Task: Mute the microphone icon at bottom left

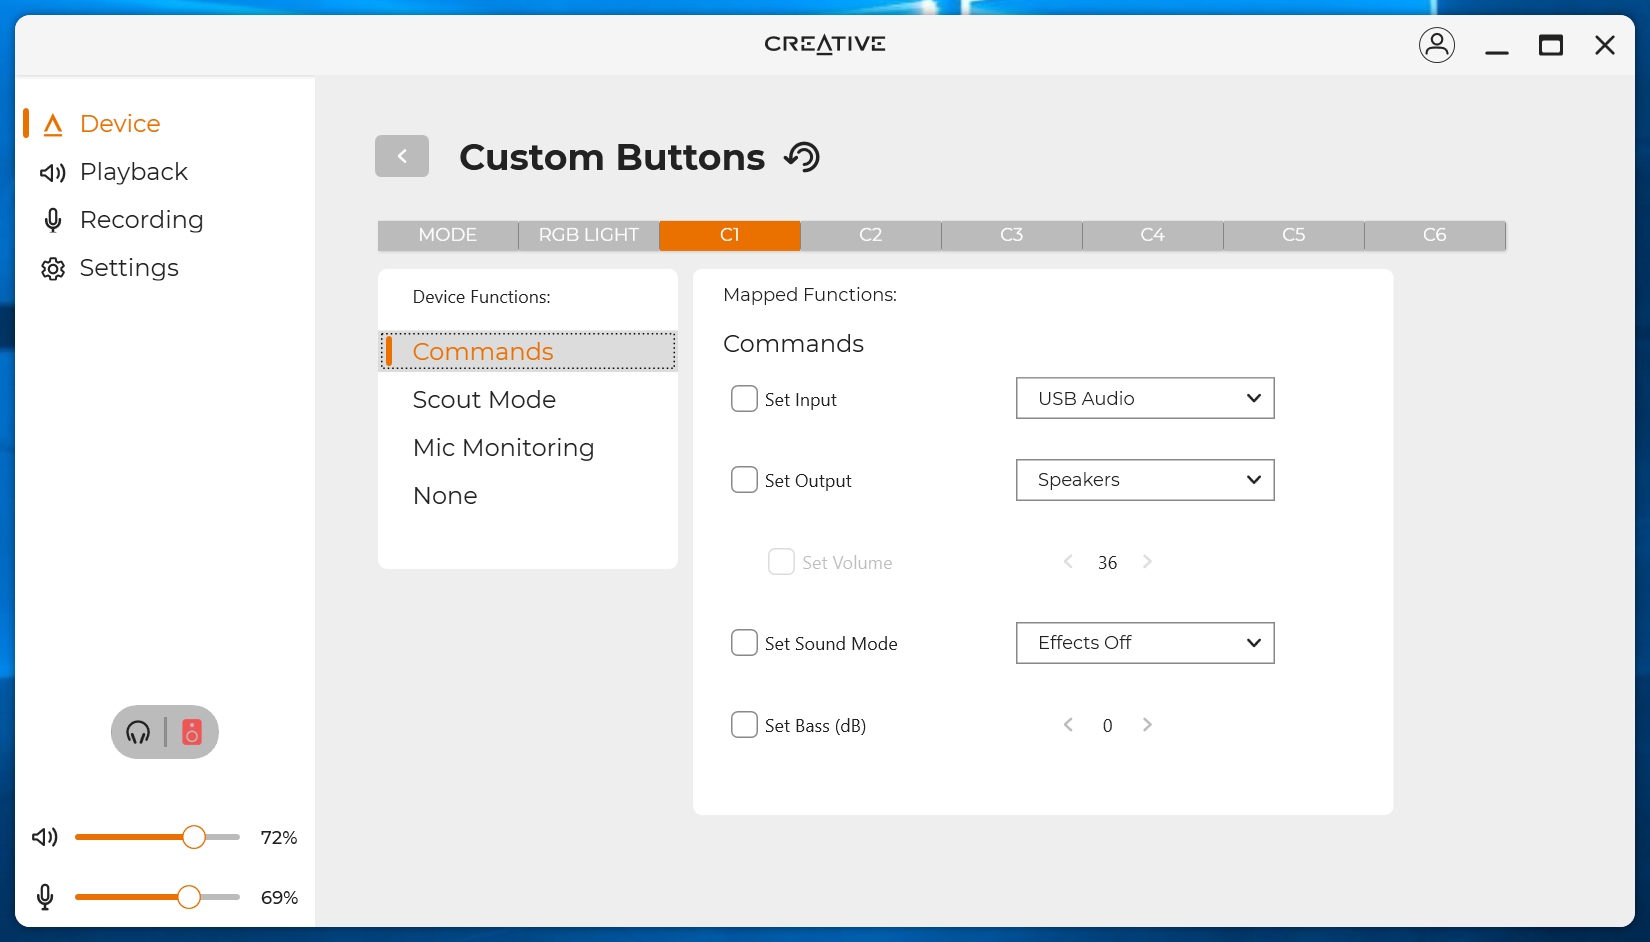Action: point(45,897)
